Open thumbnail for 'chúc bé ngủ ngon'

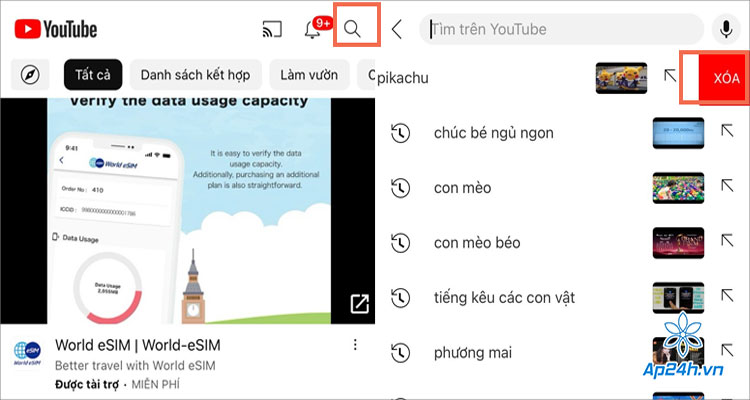tap(678, 133)
